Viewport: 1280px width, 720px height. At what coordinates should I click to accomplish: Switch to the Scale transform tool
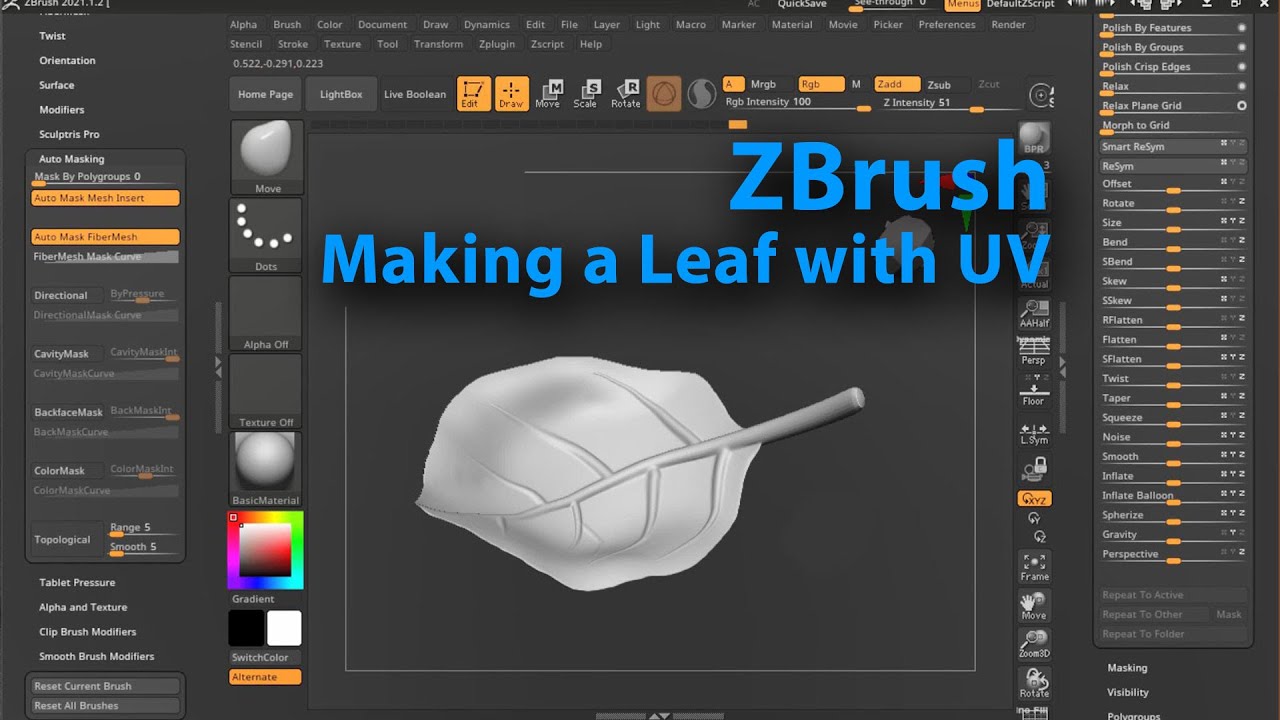click(586, 94)
